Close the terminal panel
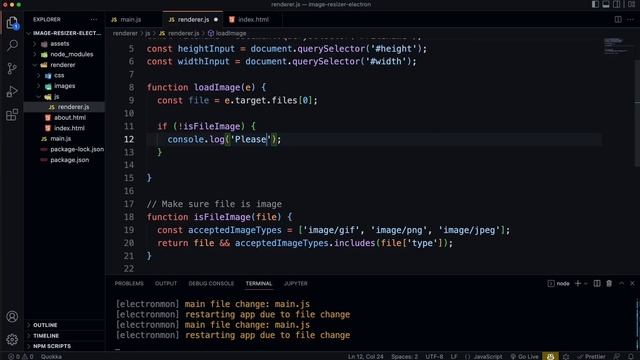This screenshot has width=640, height=360. 632,283
